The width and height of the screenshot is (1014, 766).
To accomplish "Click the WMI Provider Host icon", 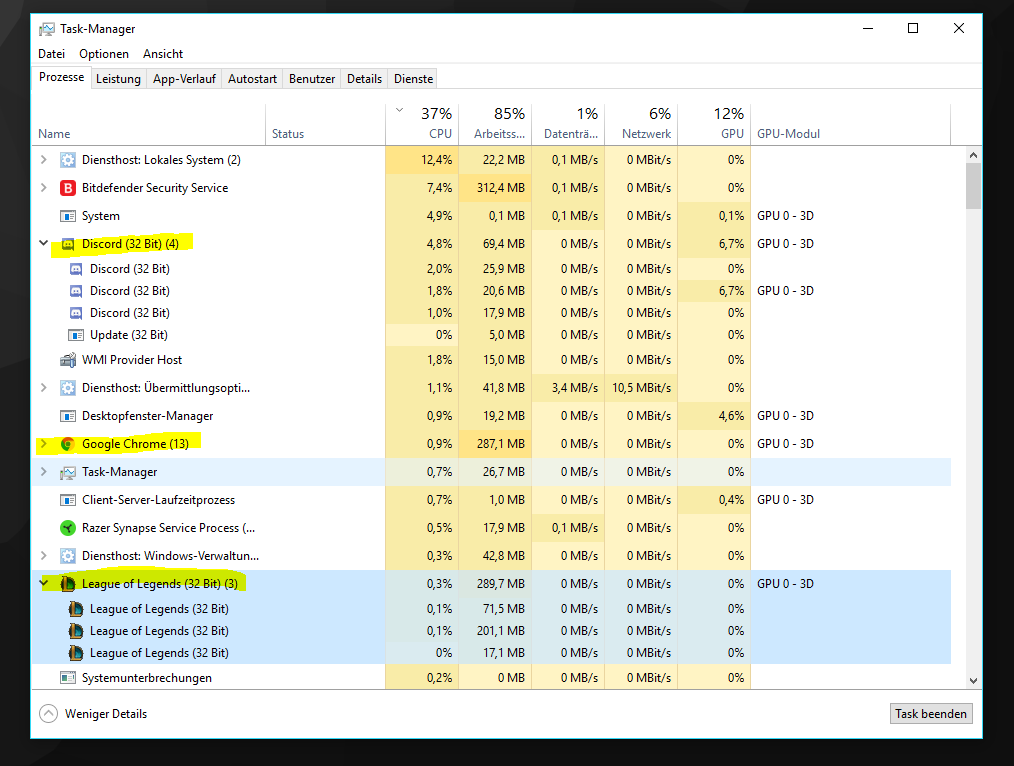I will tap(67, 360).
